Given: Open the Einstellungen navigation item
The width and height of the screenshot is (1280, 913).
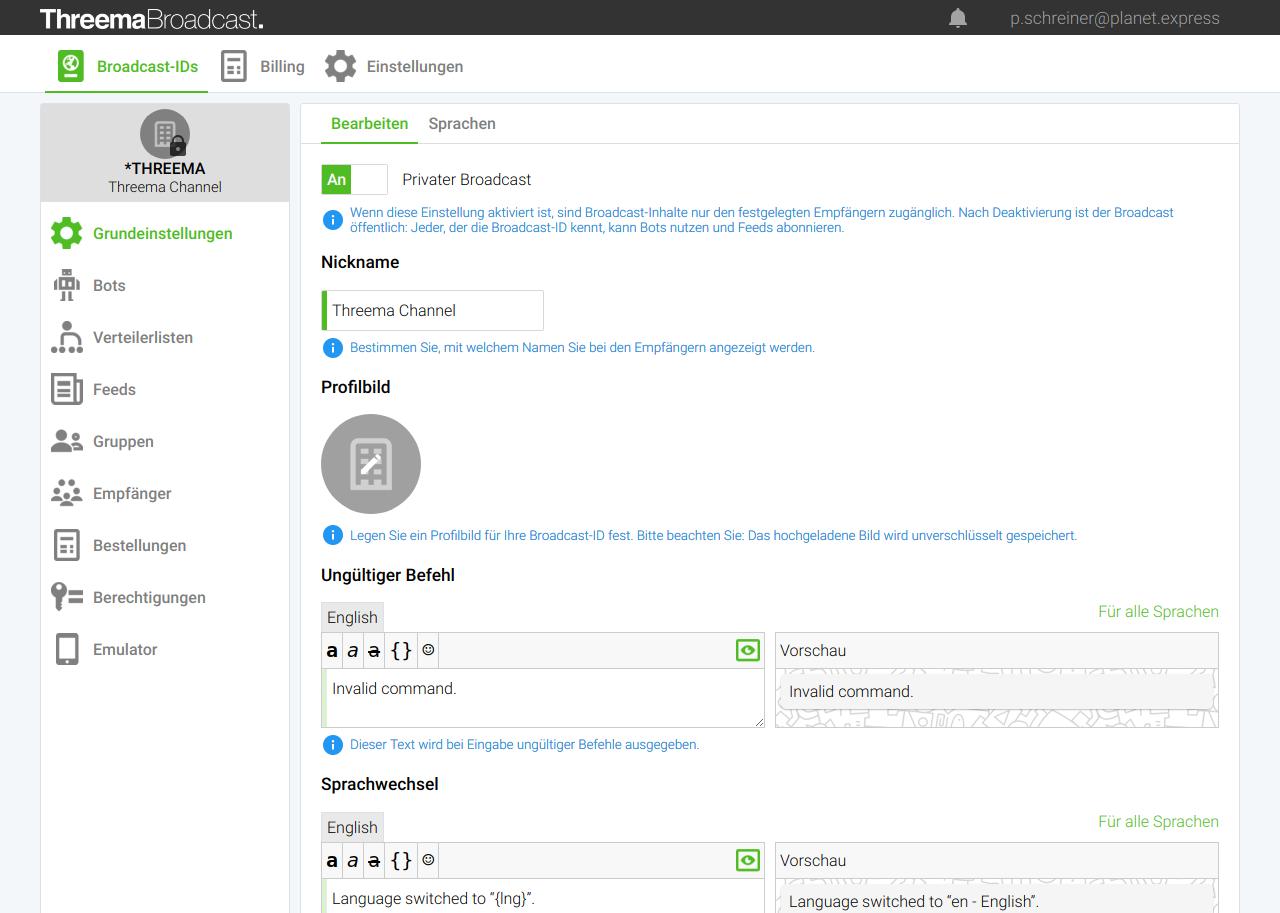Looking at the screenshot, I should [x=394, y=67].
